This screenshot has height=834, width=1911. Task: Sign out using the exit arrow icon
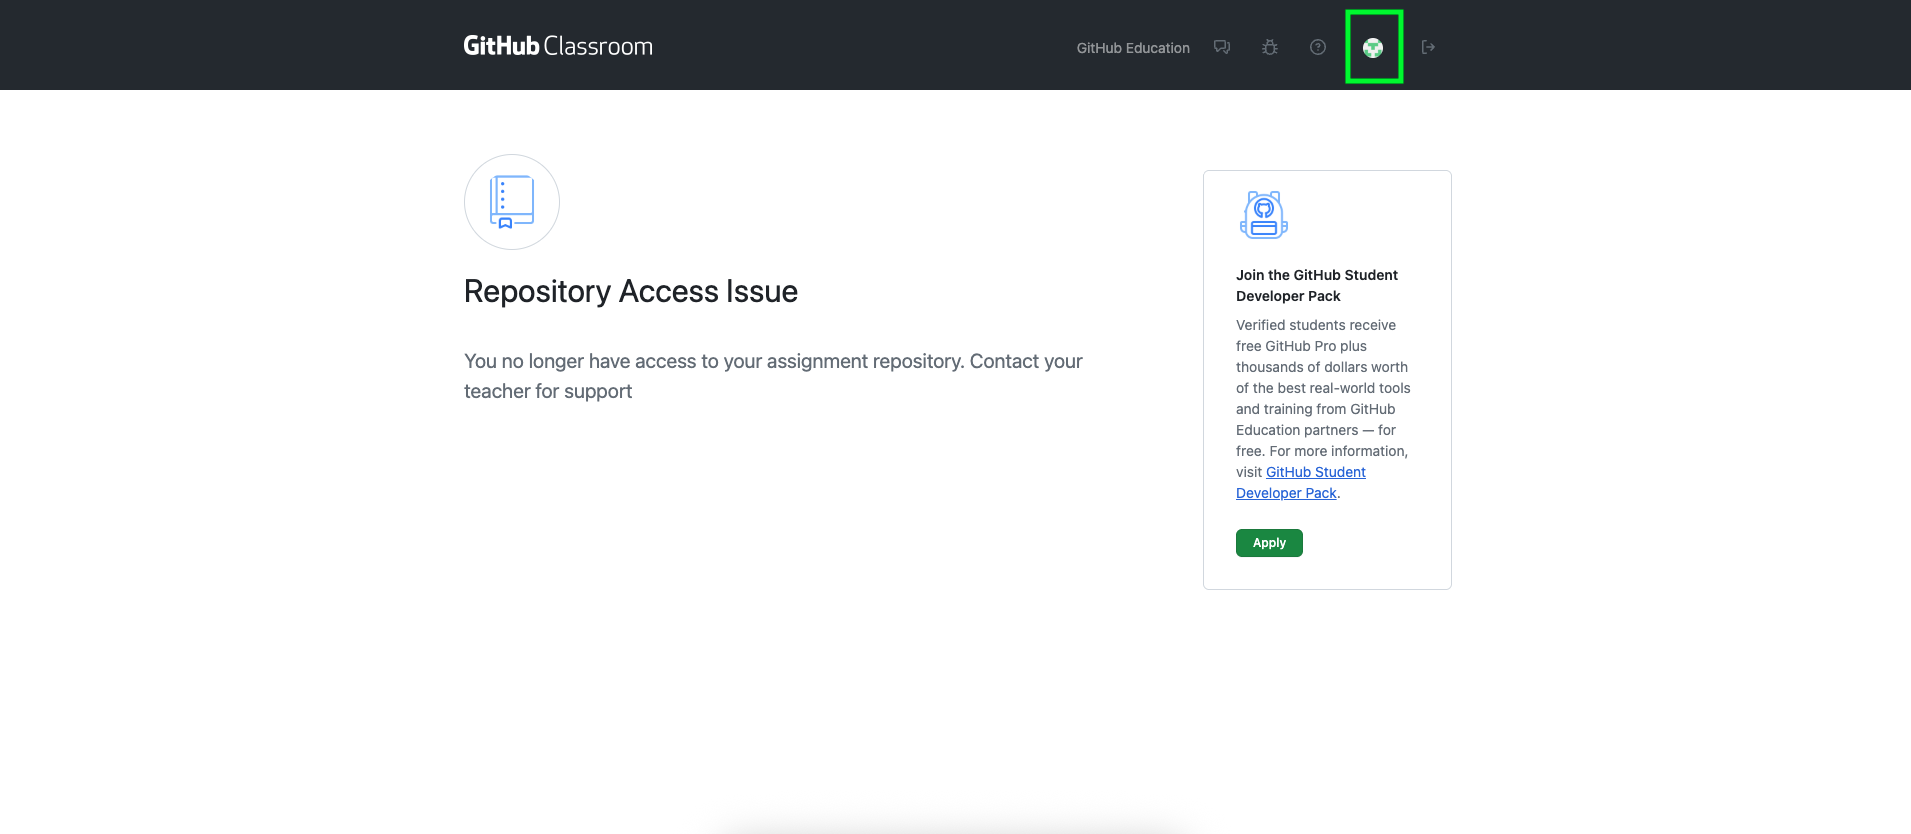pos(1428,47)
